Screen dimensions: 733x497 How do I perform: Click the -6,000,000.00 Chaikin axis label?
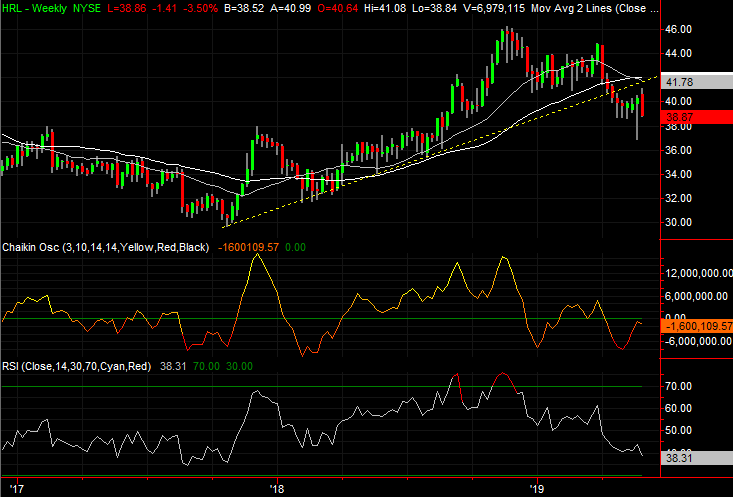point(697,341)
